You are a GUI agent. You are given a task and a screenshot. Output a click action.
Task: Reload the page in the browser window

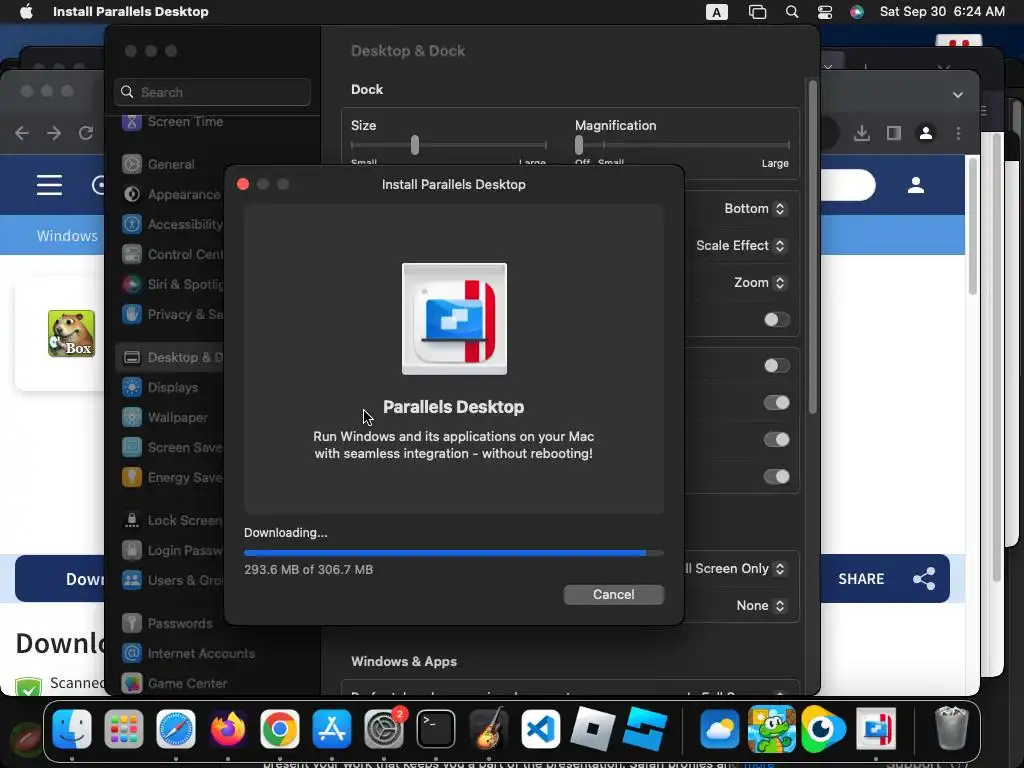click(86, 133)
